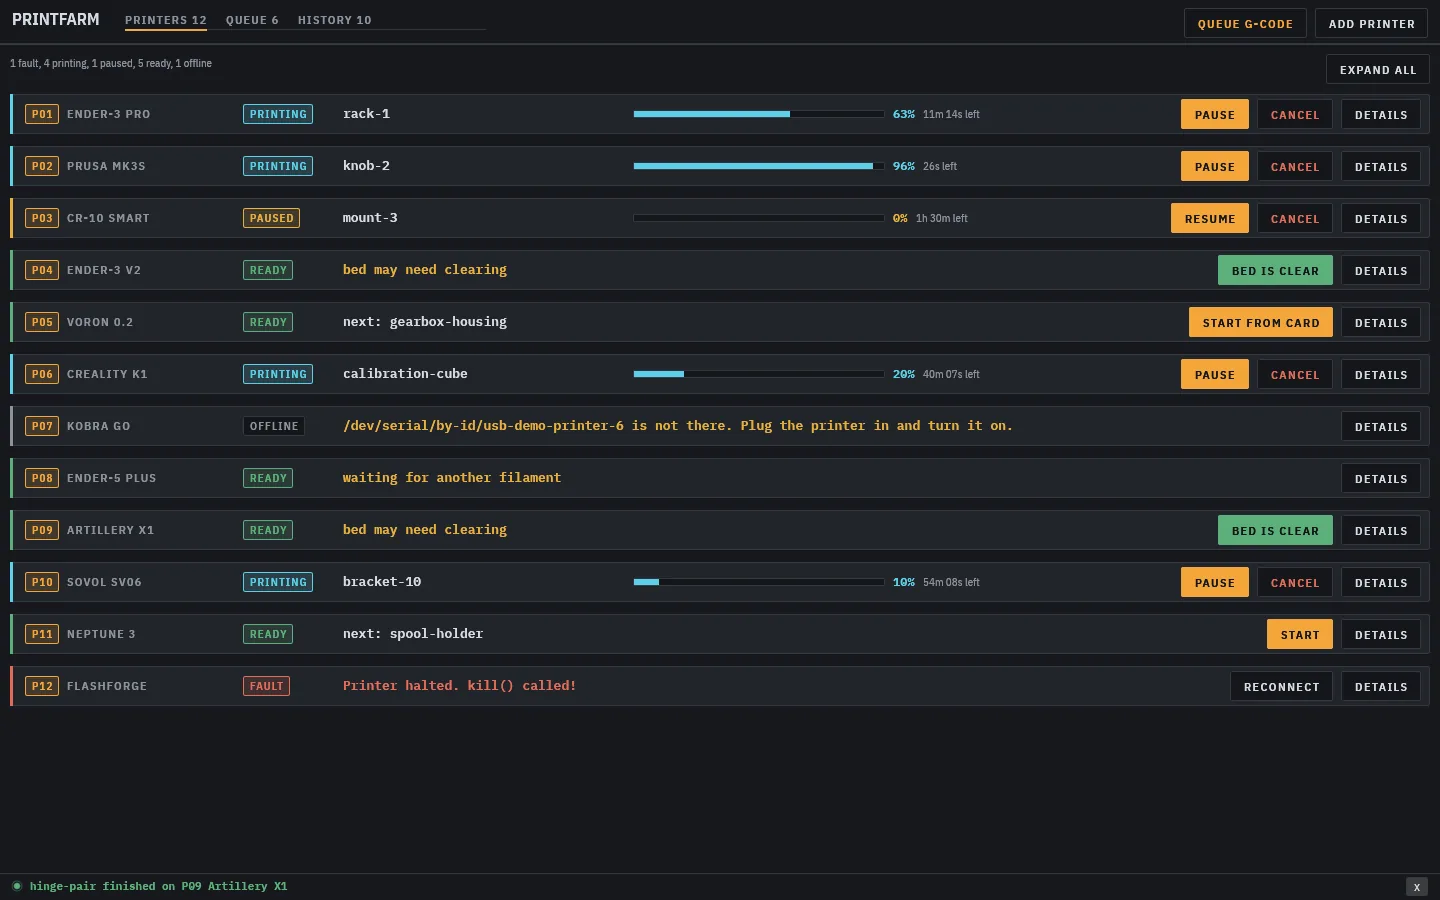Expand Details for Flashforge P12
The width and height of the screenshot is (1440, 900).
(1380, 687)
